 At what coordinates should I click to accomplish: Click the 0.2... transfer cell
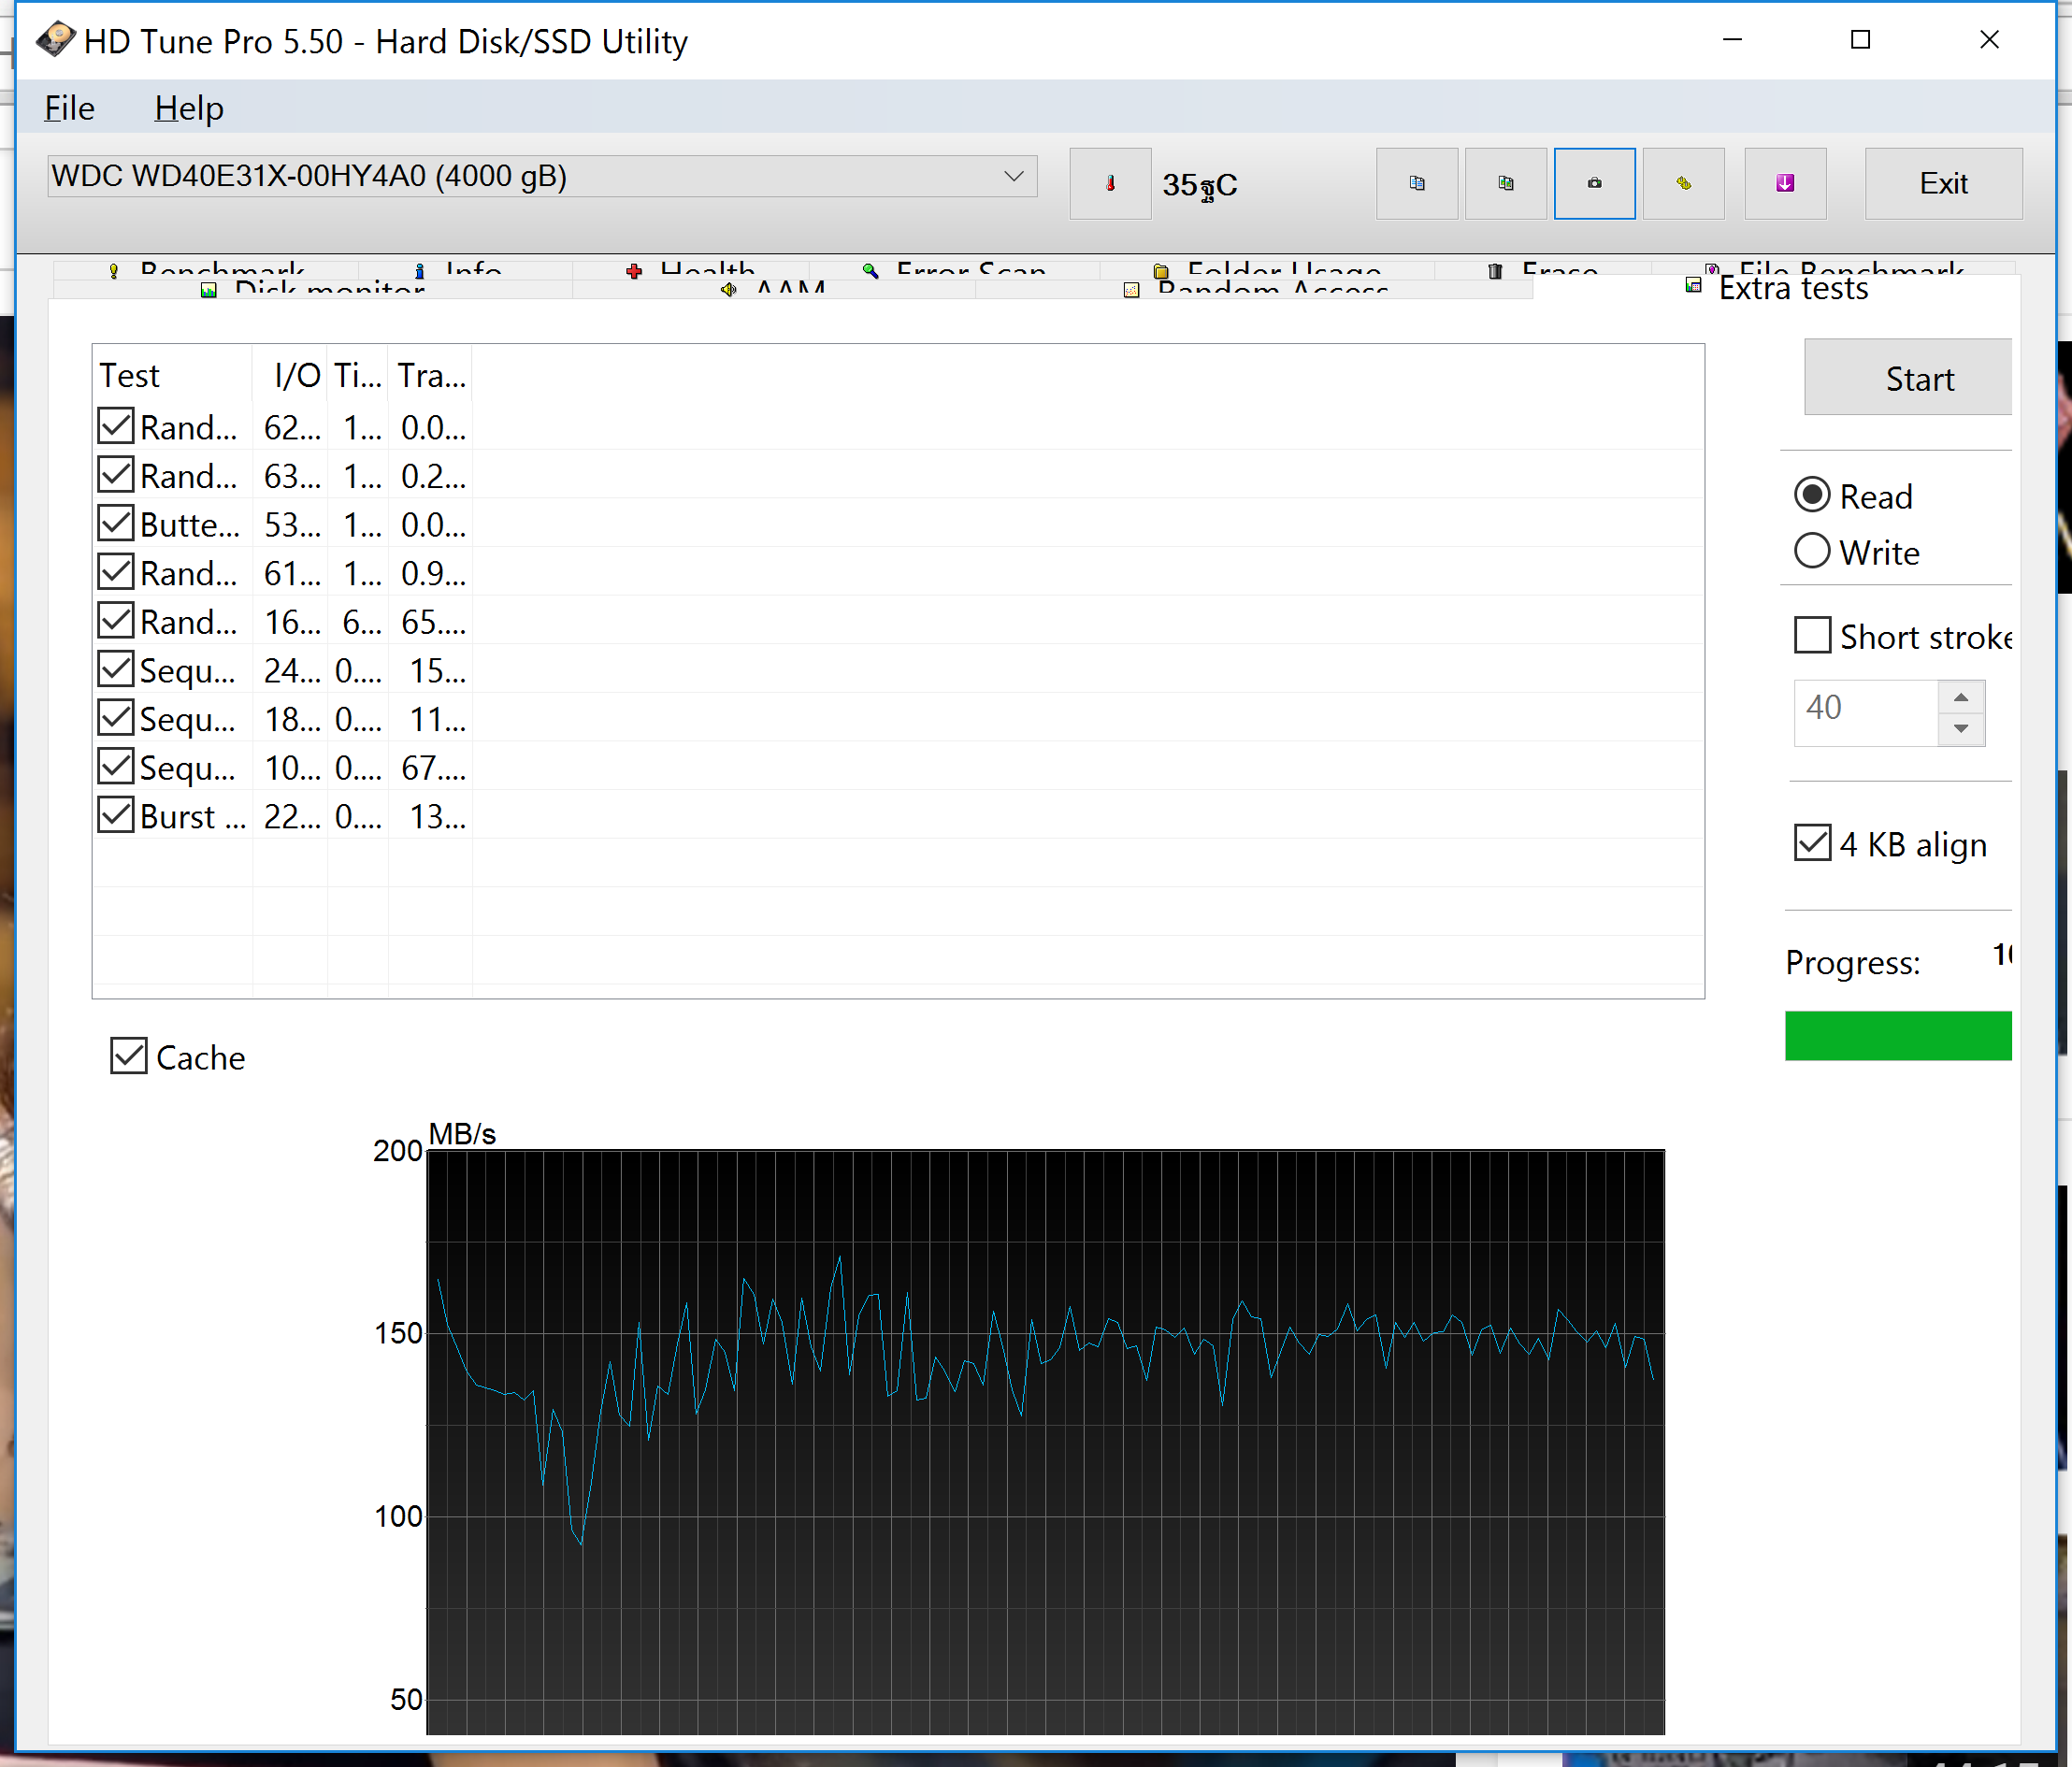[433, 476]
